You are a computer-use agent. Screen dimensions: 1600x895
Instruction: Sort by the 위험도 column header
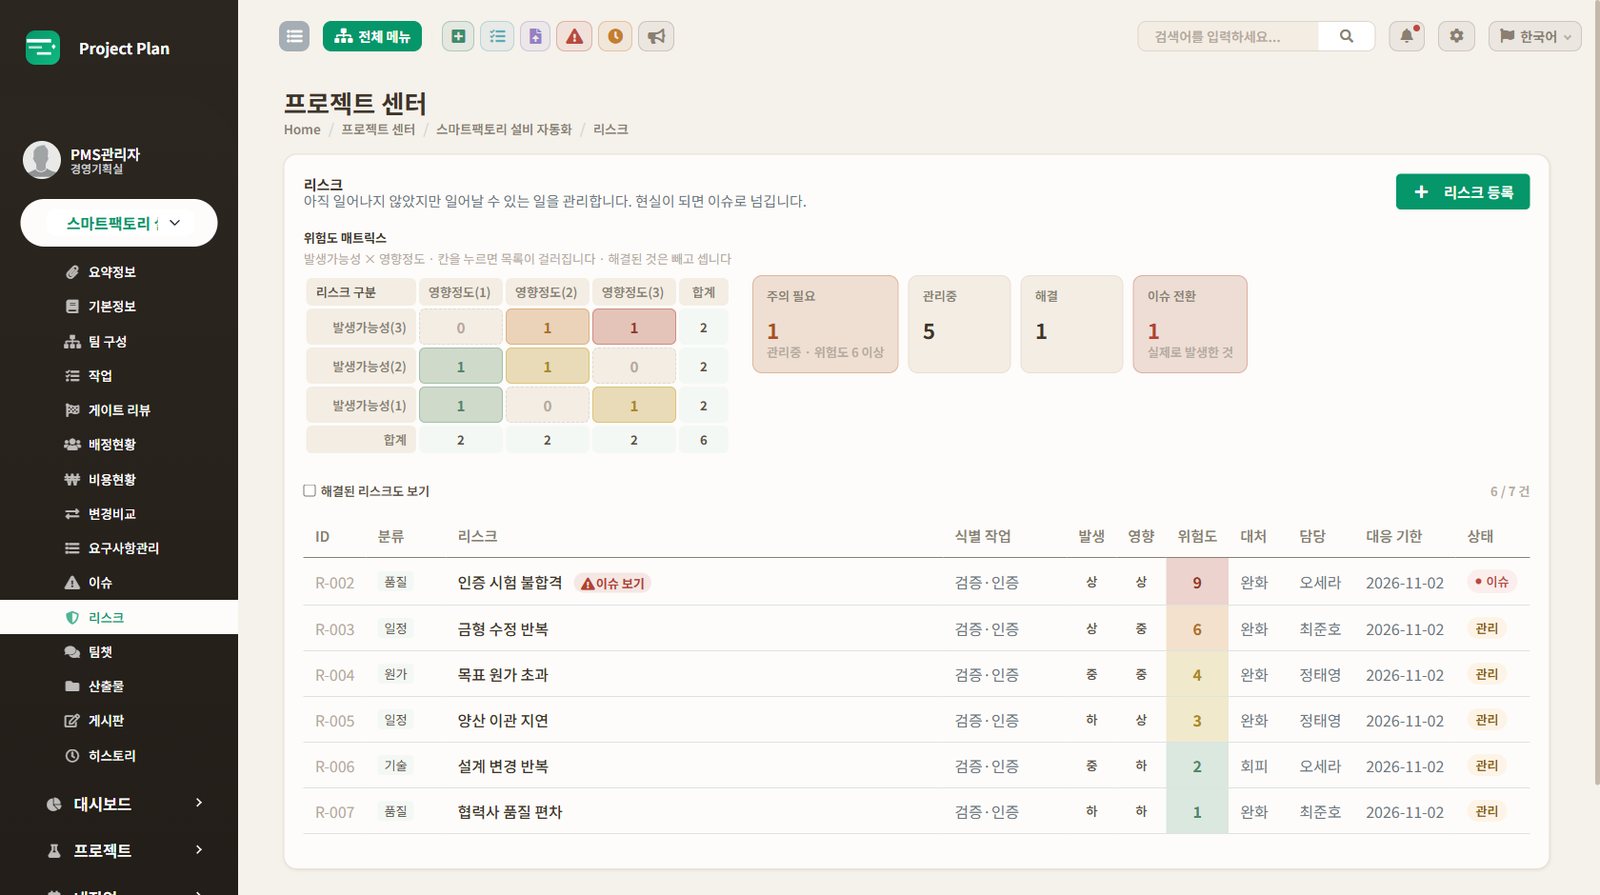point(1197,537)
